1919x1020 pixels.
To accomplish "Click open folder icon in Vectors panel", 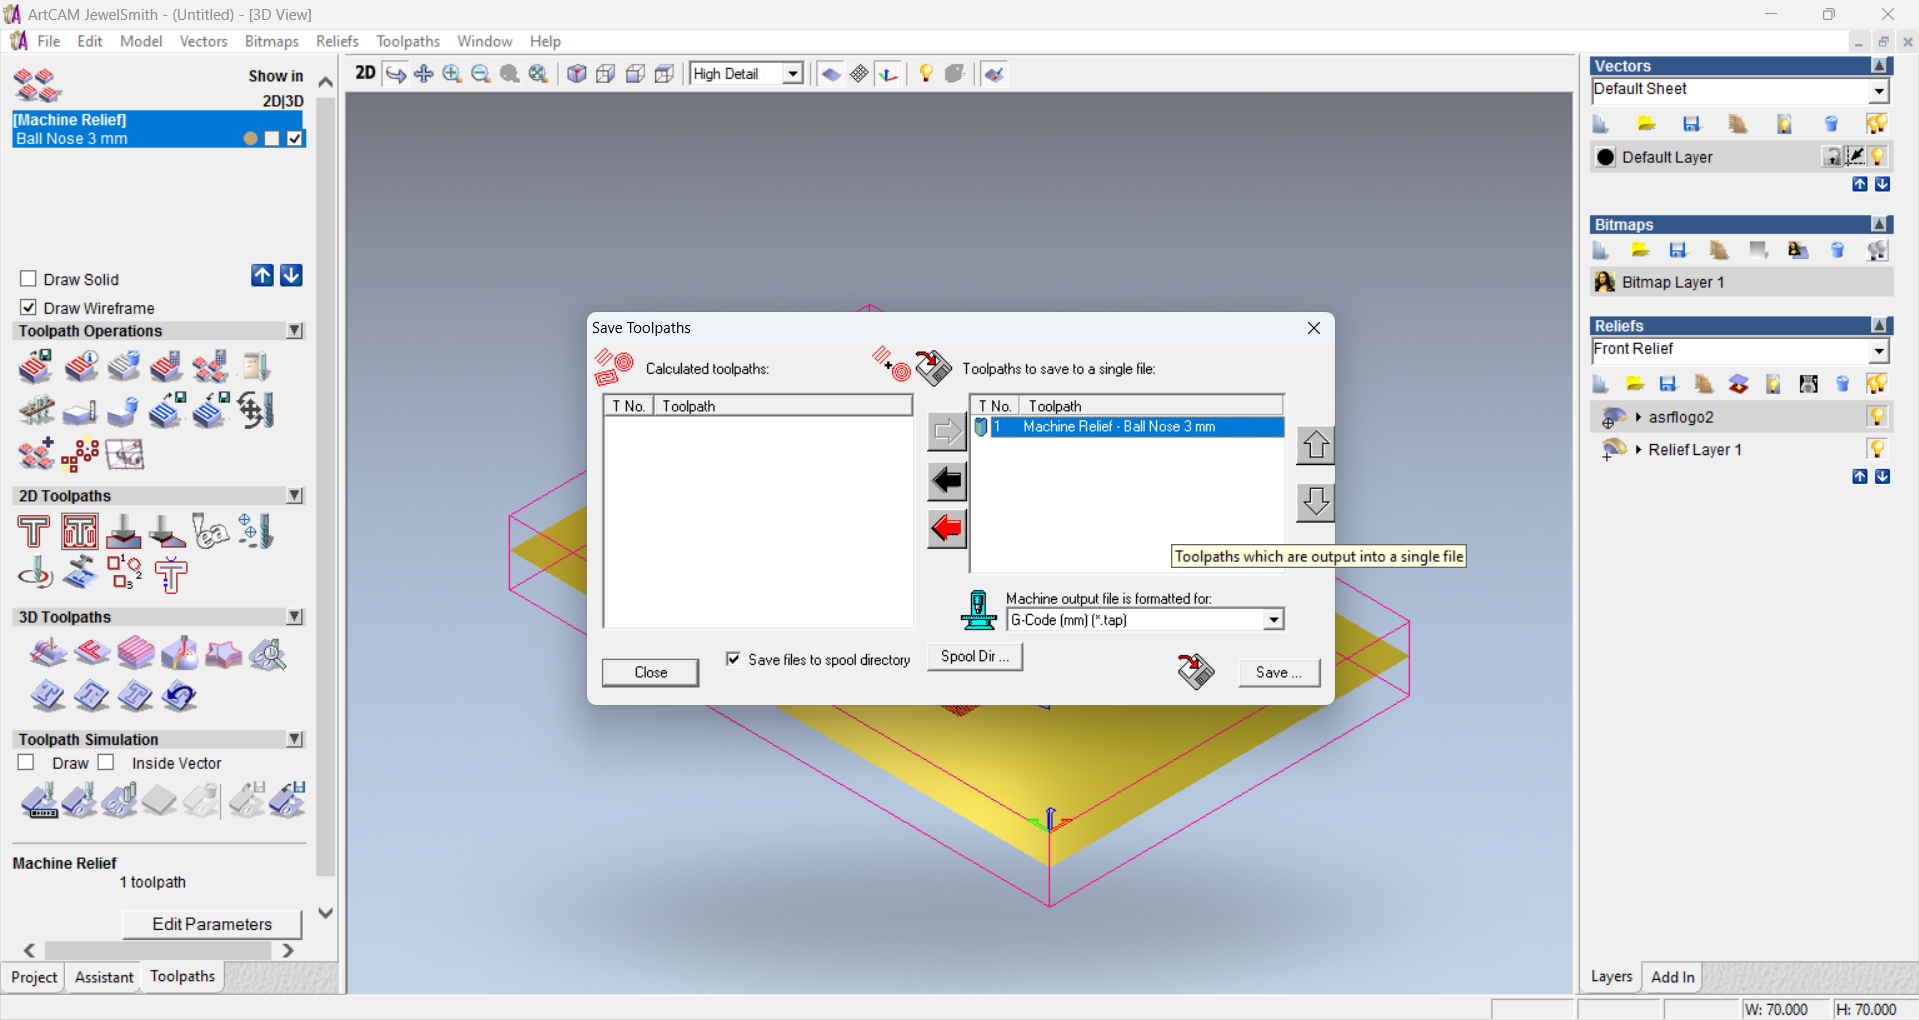I will (x=1646, y=124).
